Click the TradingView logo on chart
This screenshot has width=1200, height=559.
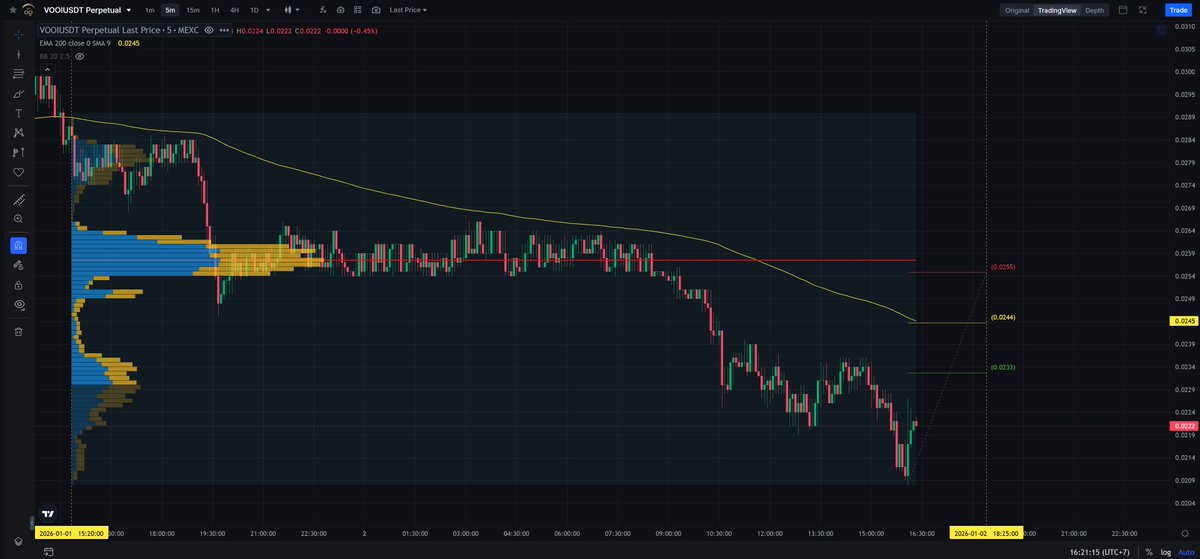(x=47, y=514)
